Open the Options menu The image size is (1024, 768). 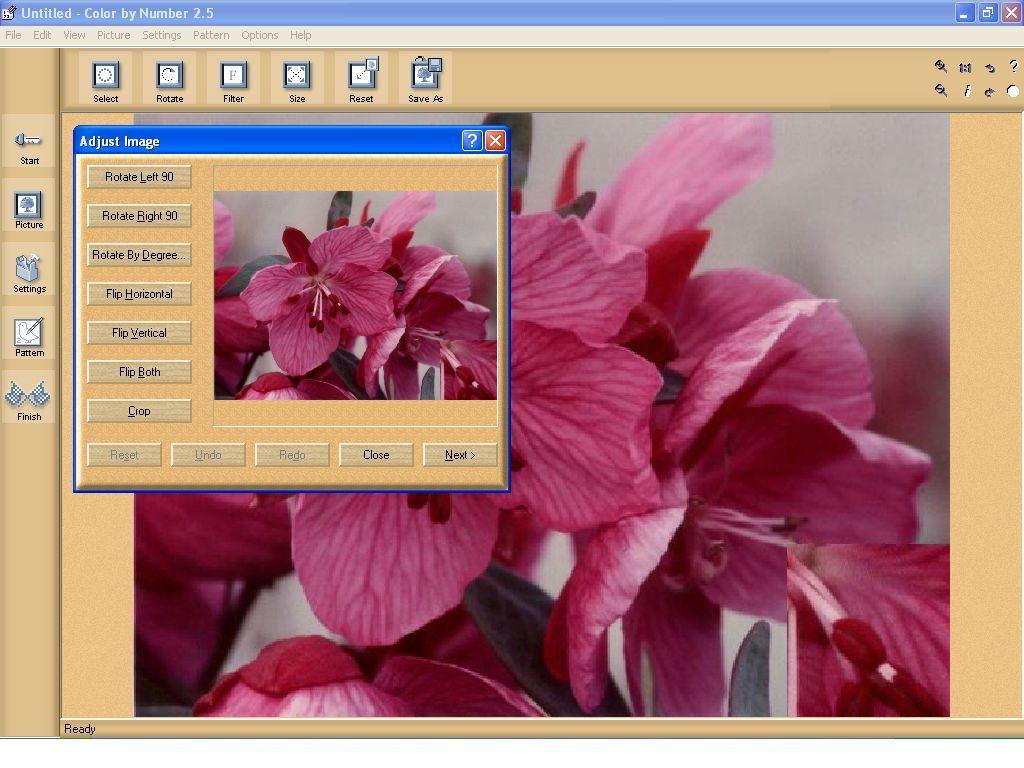click(259, 35)
